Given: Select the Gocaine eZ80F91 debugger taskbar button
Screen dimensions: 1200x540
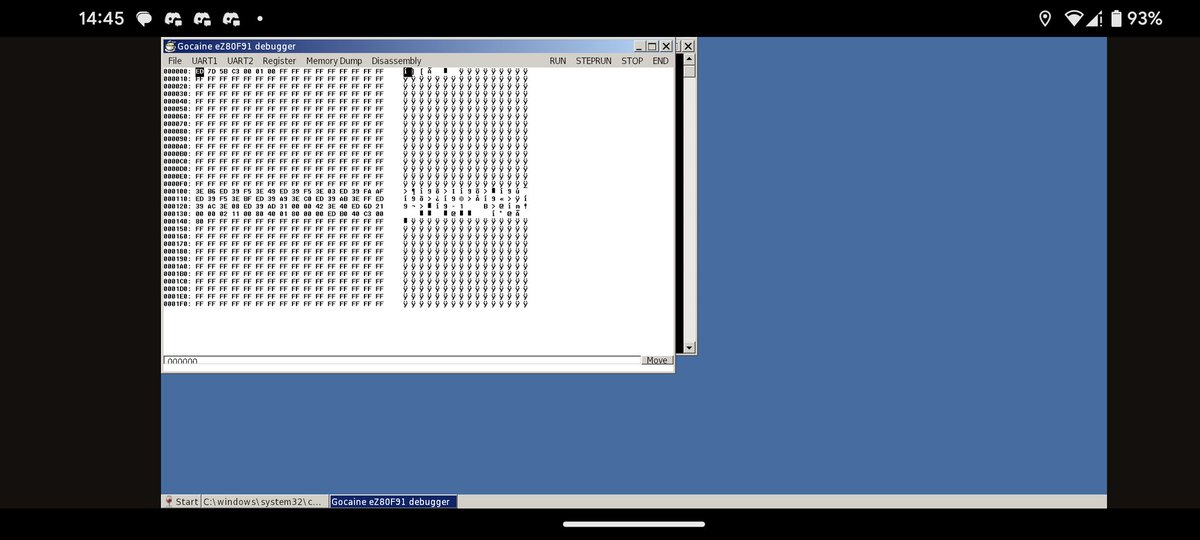Looking at the screenshot, I should 393,501.
